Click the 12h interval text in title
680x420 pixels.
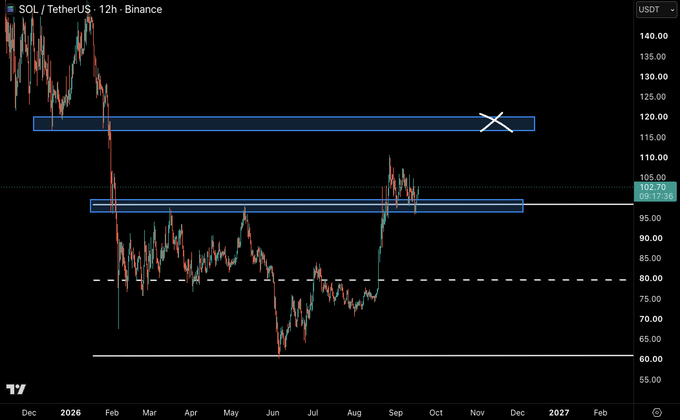tap(108, 9)
